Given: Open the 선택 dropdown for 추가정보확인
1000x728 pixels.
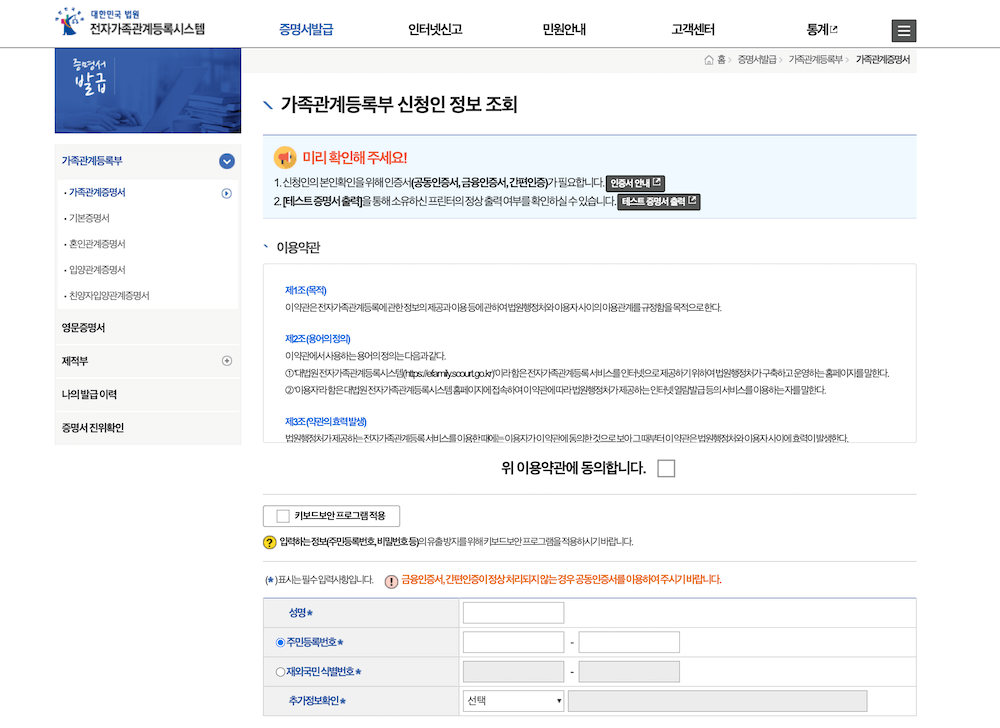Looking at the screenshot, I should (x=512, y=701).
